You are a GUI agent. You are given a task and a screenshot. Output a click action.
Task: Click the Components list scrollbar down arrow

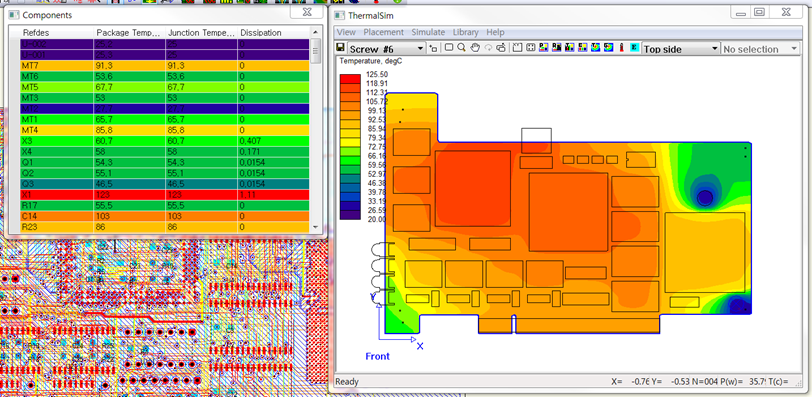314,227
